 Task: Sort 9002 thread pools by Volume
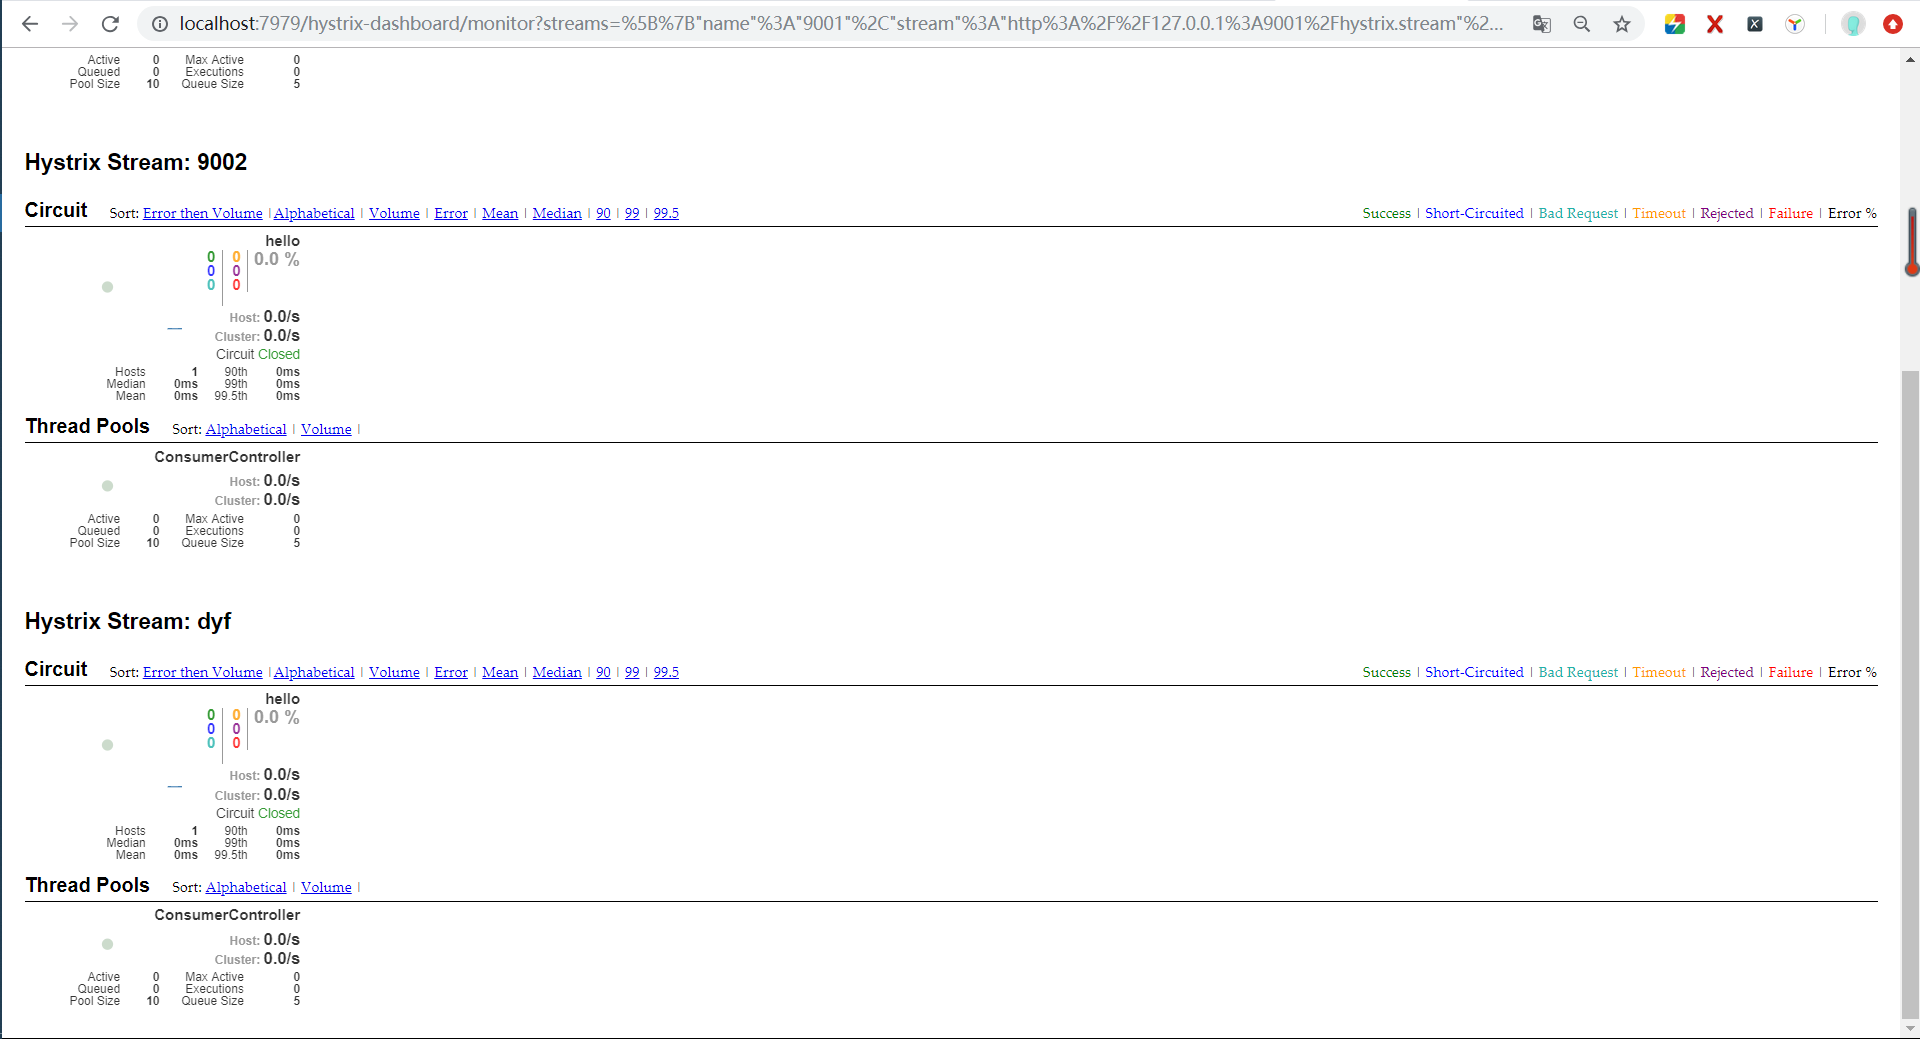tap(326, 429)
